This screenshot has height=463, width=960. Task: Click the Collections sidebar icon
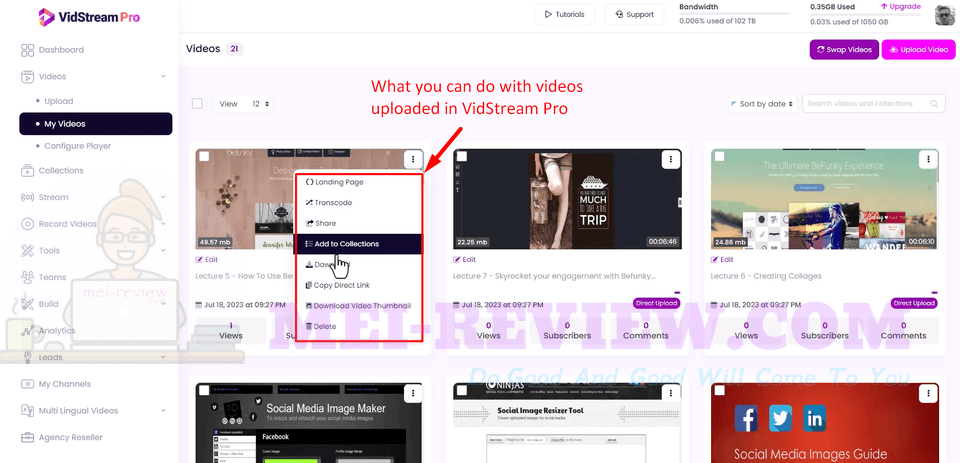pyautogui.click(x=28, y=171)
